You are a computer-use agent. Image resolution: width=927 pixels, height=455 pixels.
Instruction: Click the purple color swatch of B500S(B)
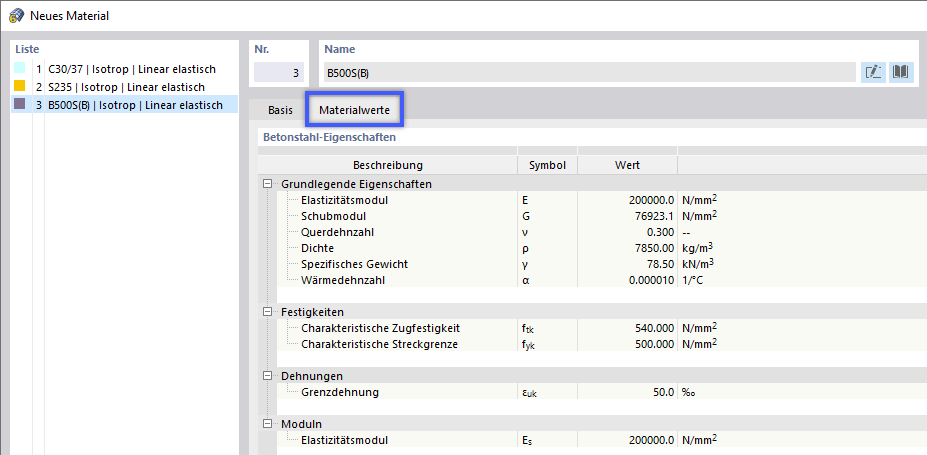coord(20,105)
